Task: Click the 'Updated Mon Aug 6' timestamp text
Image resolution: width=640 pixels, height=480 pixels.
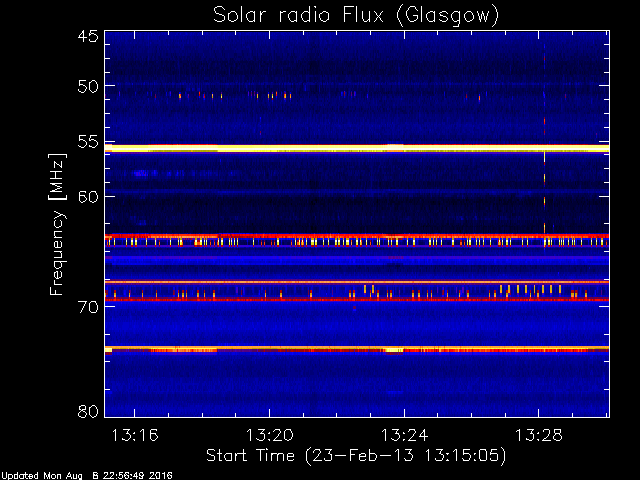Action: (x=87, y=476)
